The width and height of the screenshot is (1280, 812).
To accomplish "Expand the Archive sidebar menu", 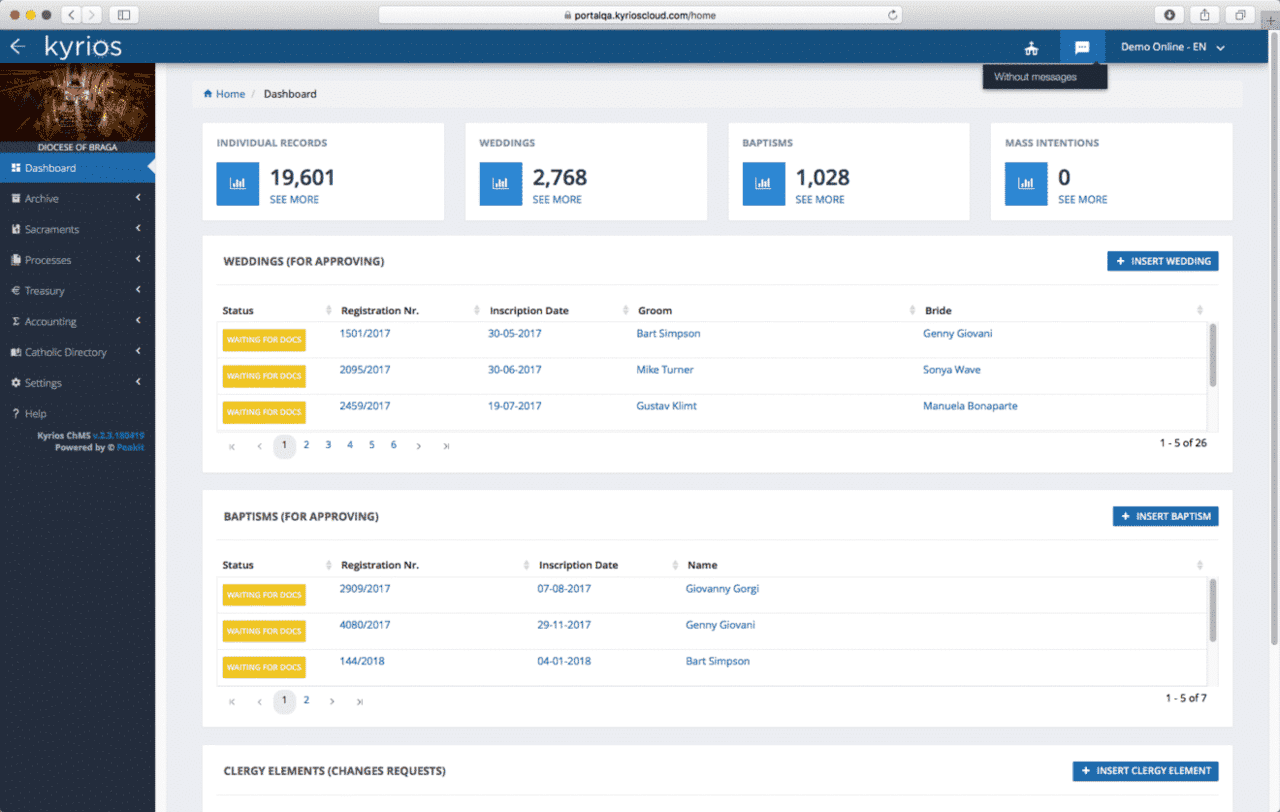I will point(42,199).
